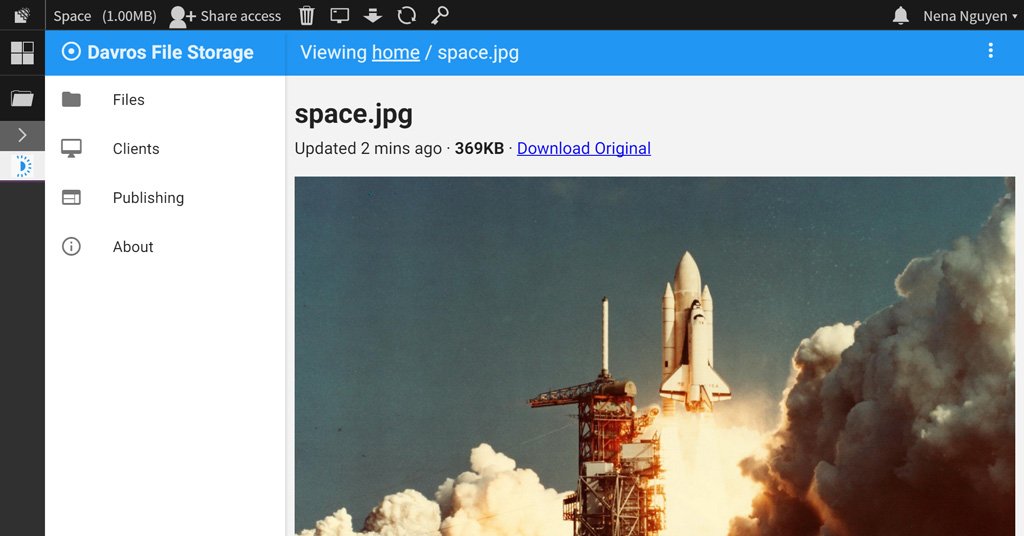Click the 1.00MB grain size label
Viewport: 1024px width, 536px height.
click(129, 16)
